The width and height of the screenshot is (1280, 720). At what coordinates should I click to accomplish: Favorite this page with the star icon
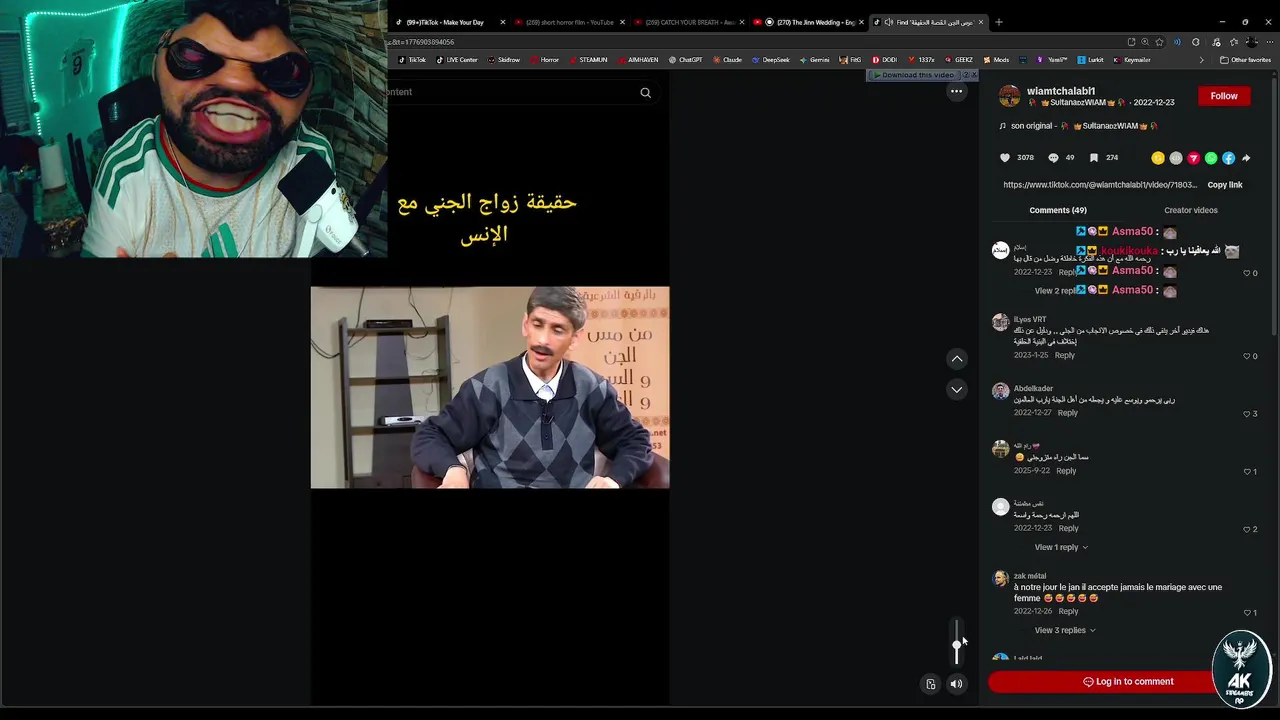1159,42
